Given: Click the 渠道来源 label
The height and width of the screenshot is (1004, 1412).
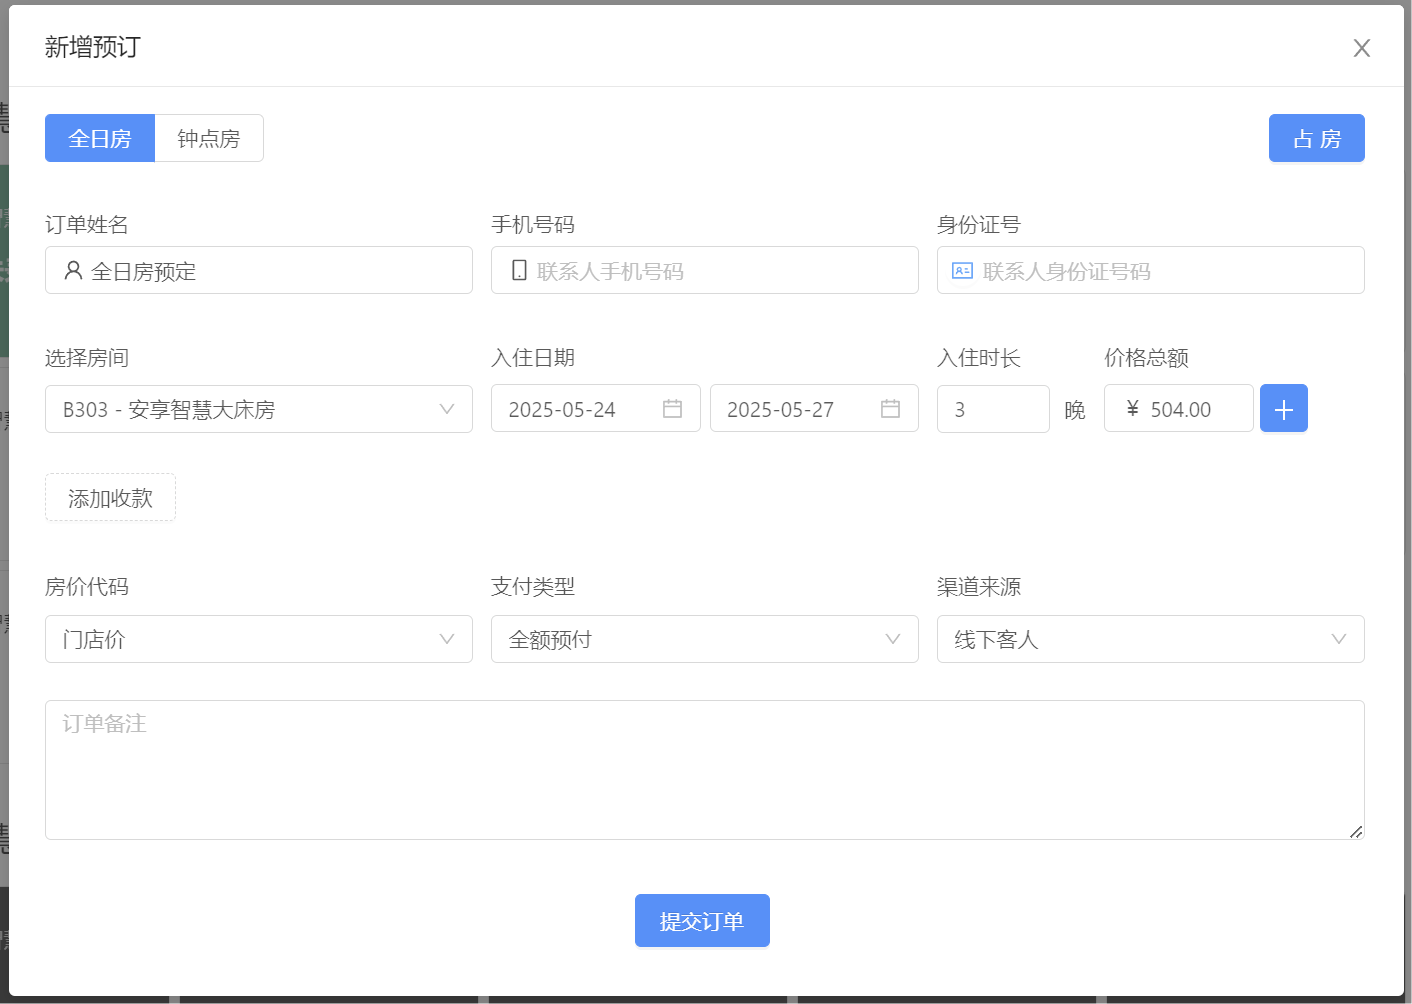Looking at the screenshot, I should pos(979,587).
